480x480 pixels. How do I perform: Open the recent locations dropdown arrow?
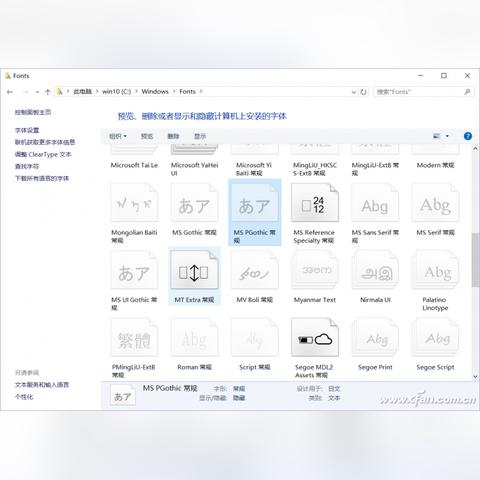[37, 92]
